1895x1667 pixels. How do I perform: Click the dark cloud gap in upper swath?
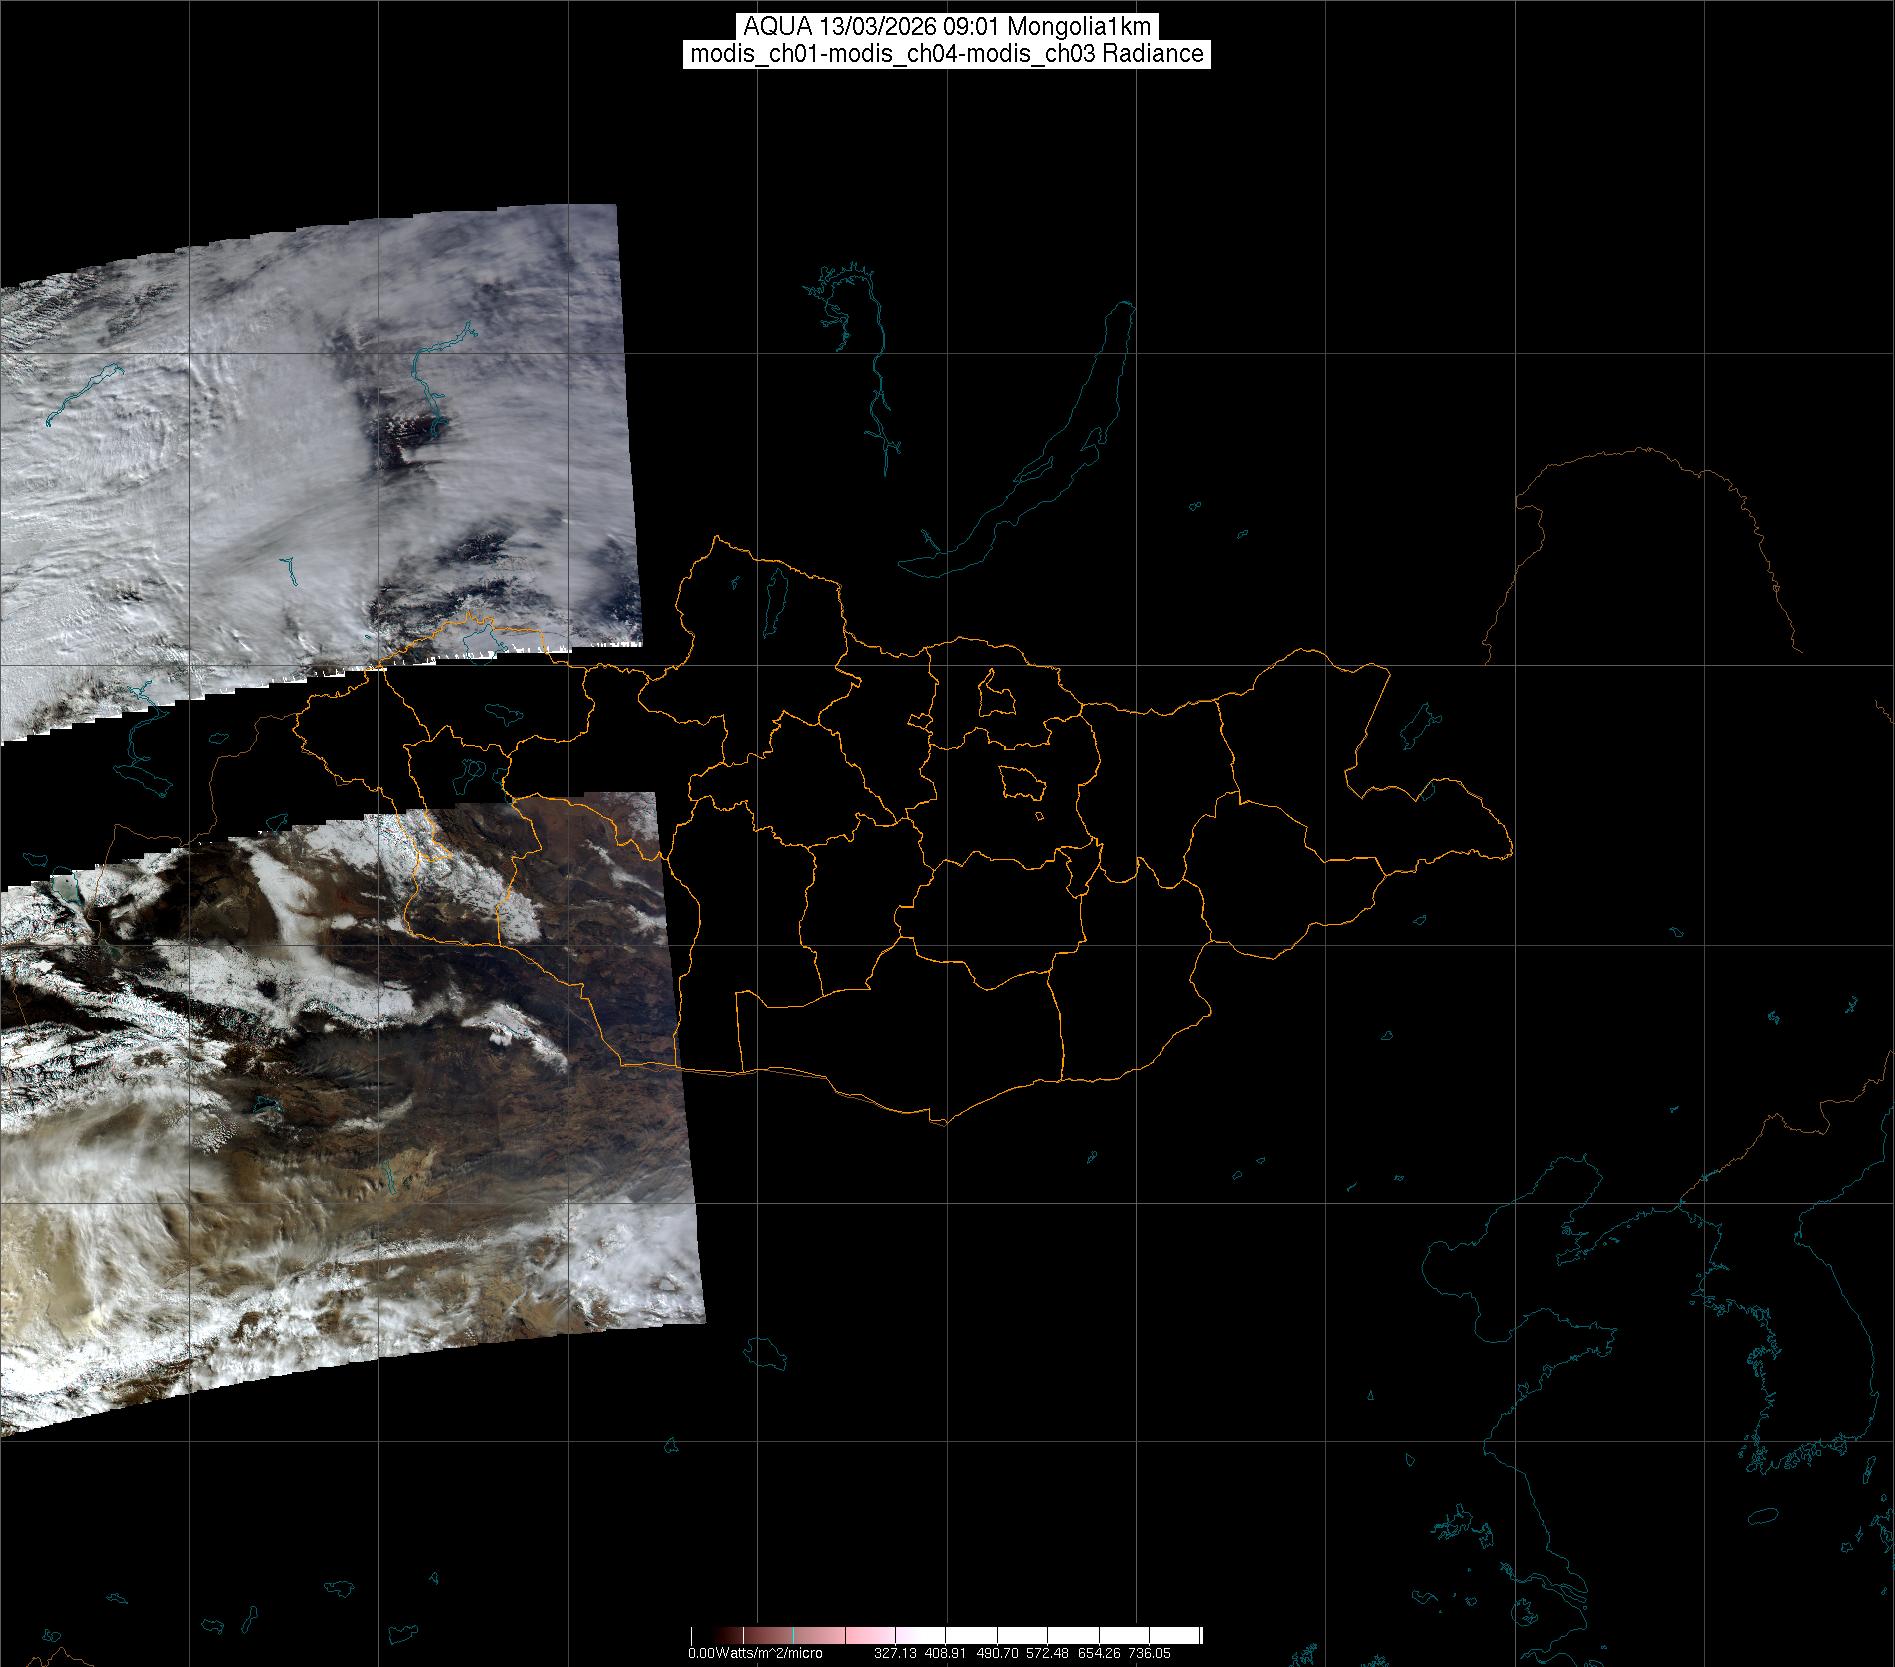405,440
